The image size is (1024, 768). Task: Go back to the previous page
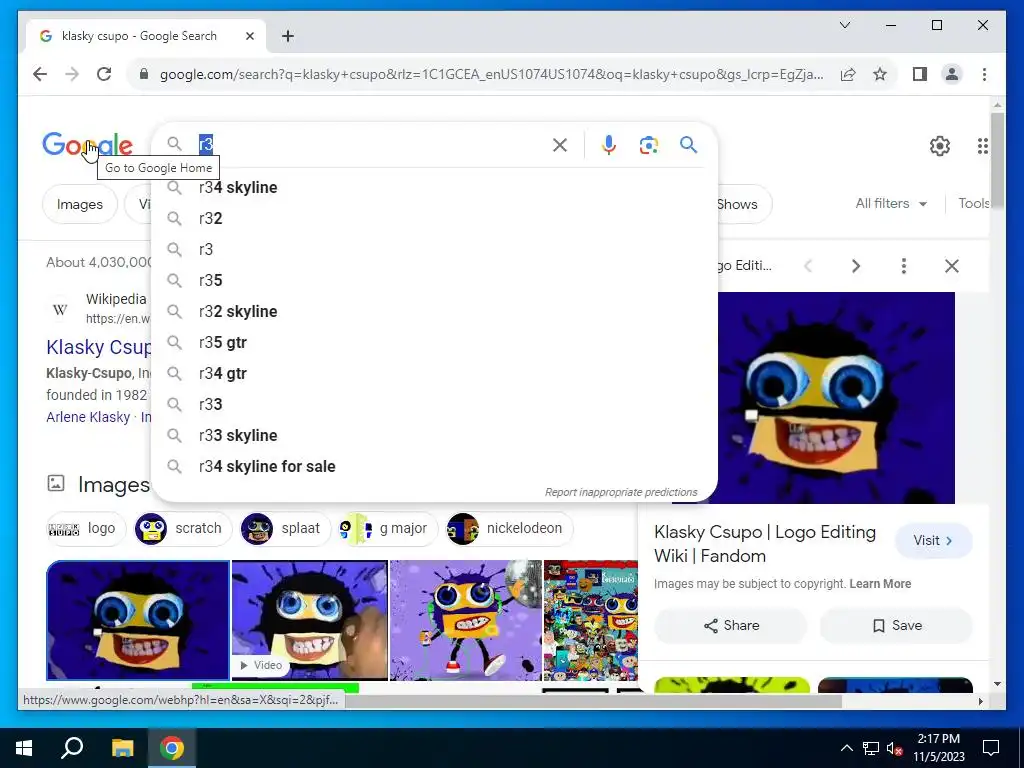(40, 74)
